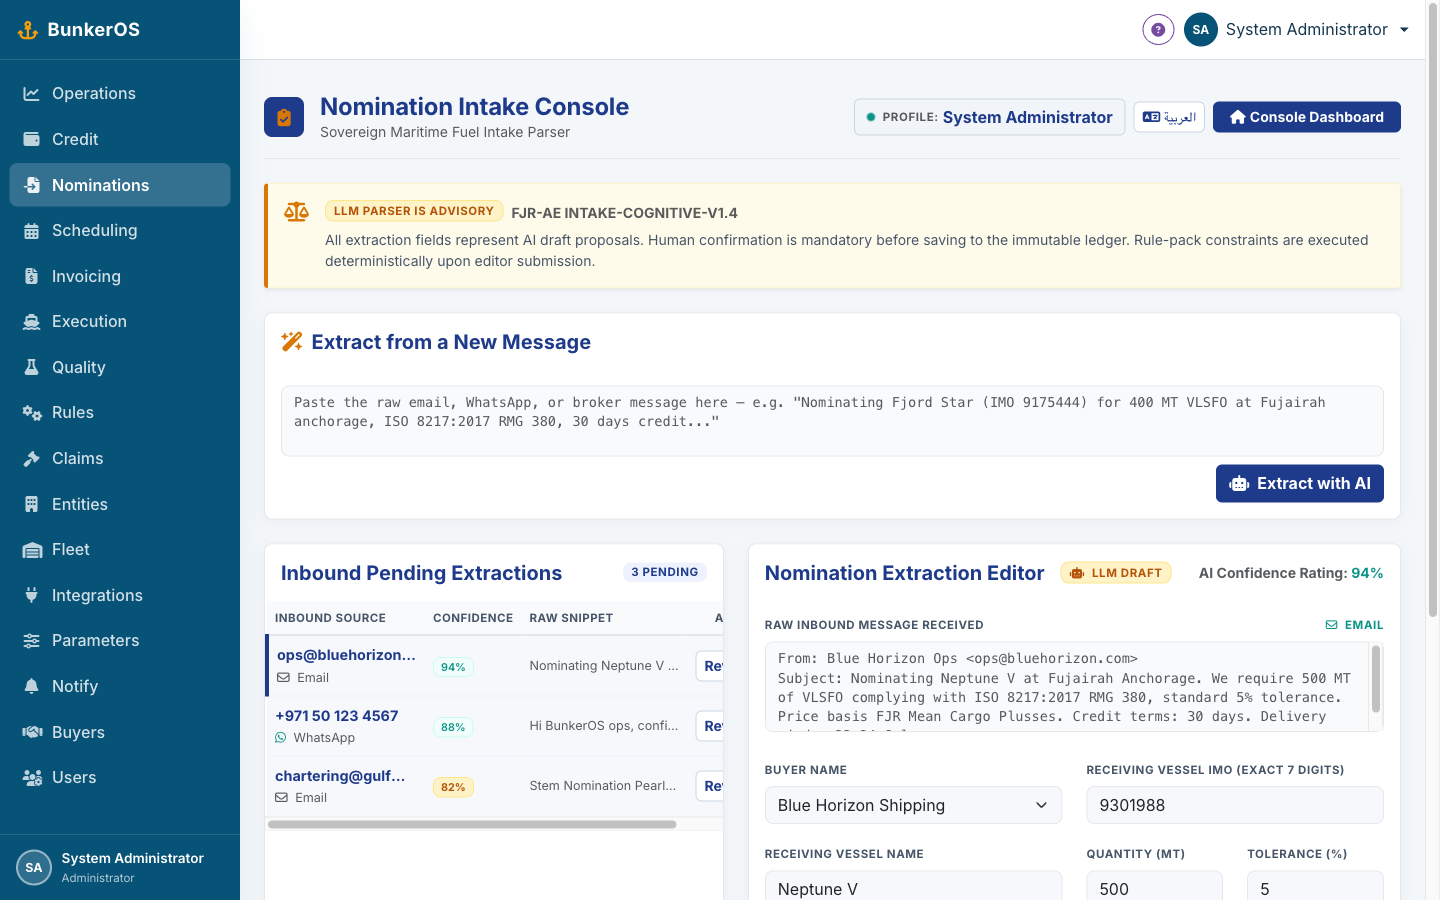
Task: Click the LLM DRAFT badge
Action: 1116,573
